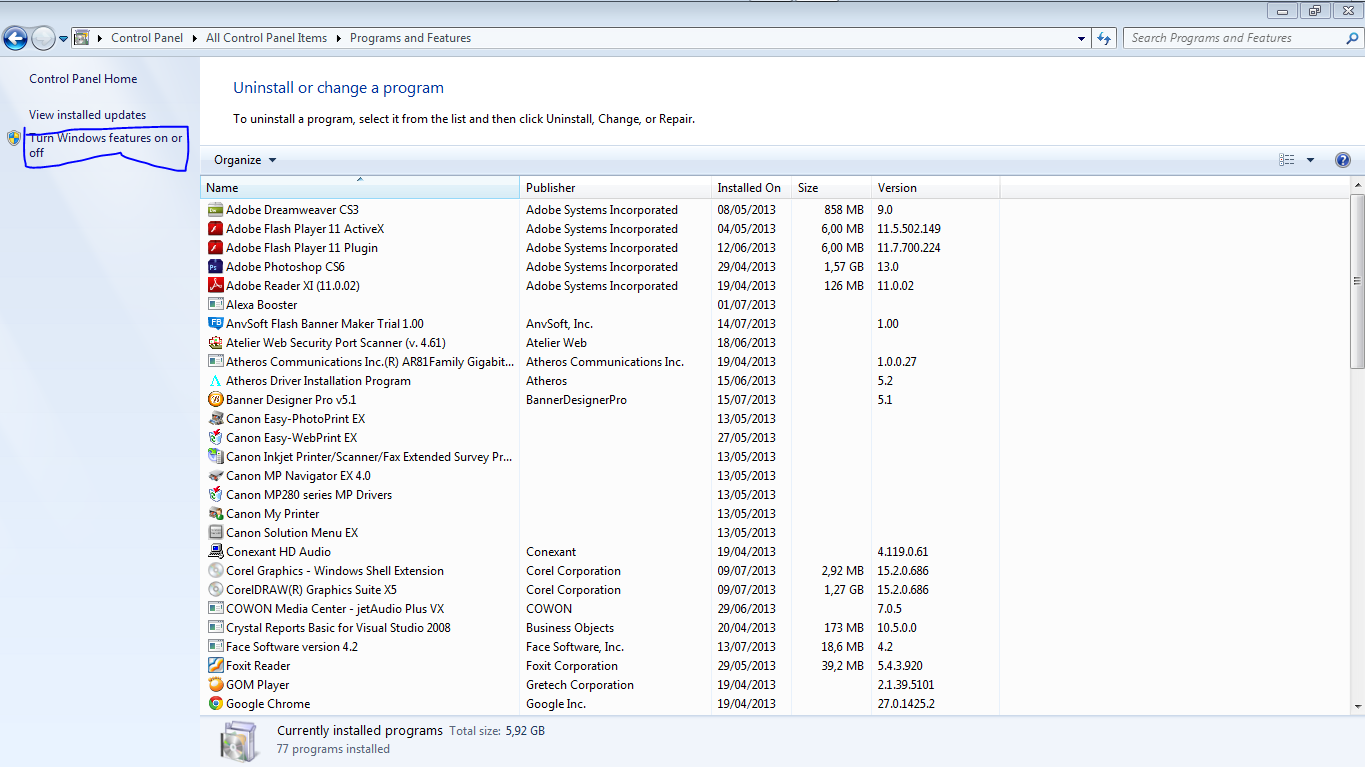The height and width of the screenshot is (767, 1365).
Task: Click the Canon Easy-WebPrint EX icon
Action: (215, 438)
